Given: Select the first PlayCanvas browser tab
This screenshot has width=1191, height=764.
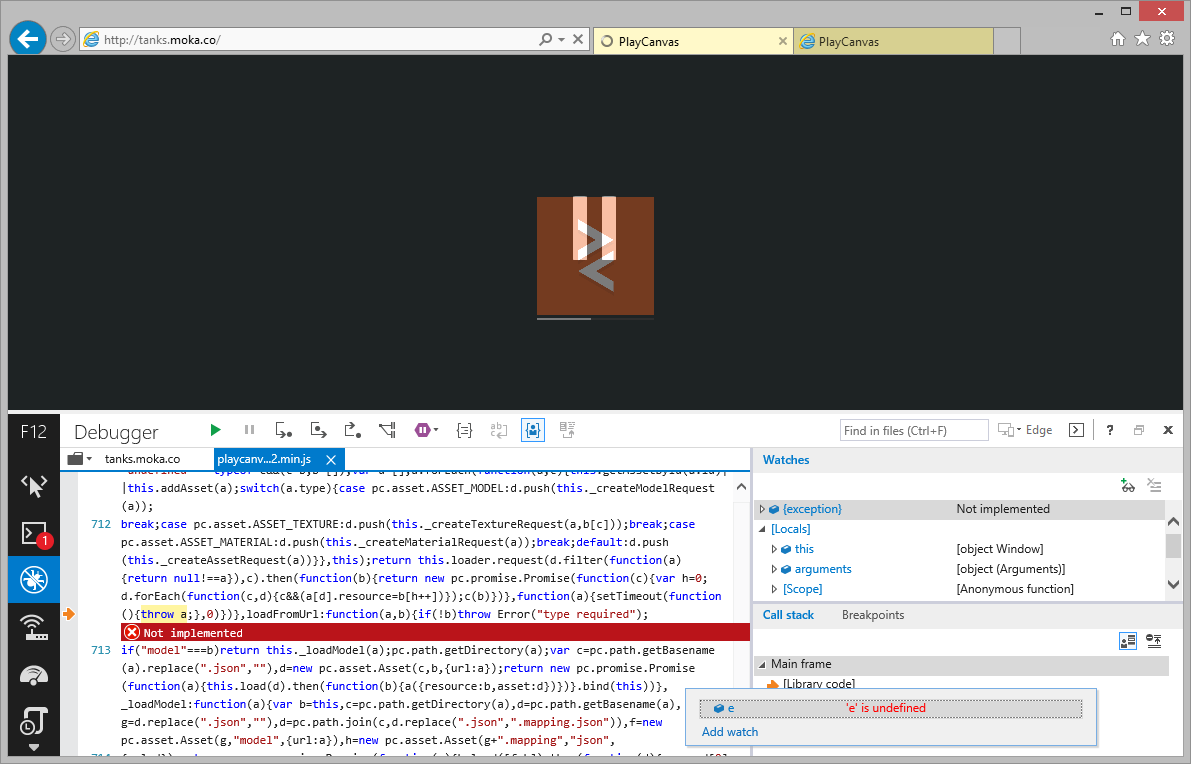Looking at the screenshot, I should [x=692, y=41].
